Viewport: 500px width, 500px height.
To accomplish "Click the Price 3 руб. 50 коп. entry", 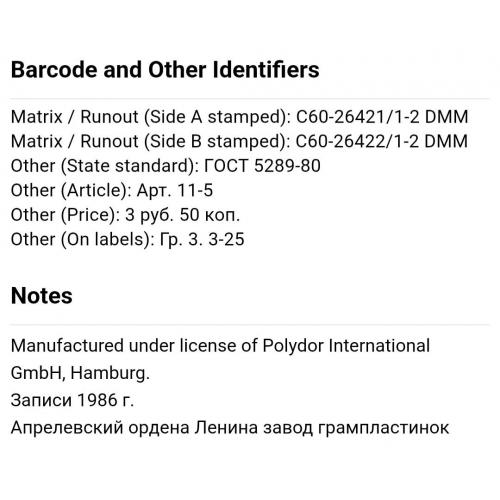I will [x=125, y=215].
